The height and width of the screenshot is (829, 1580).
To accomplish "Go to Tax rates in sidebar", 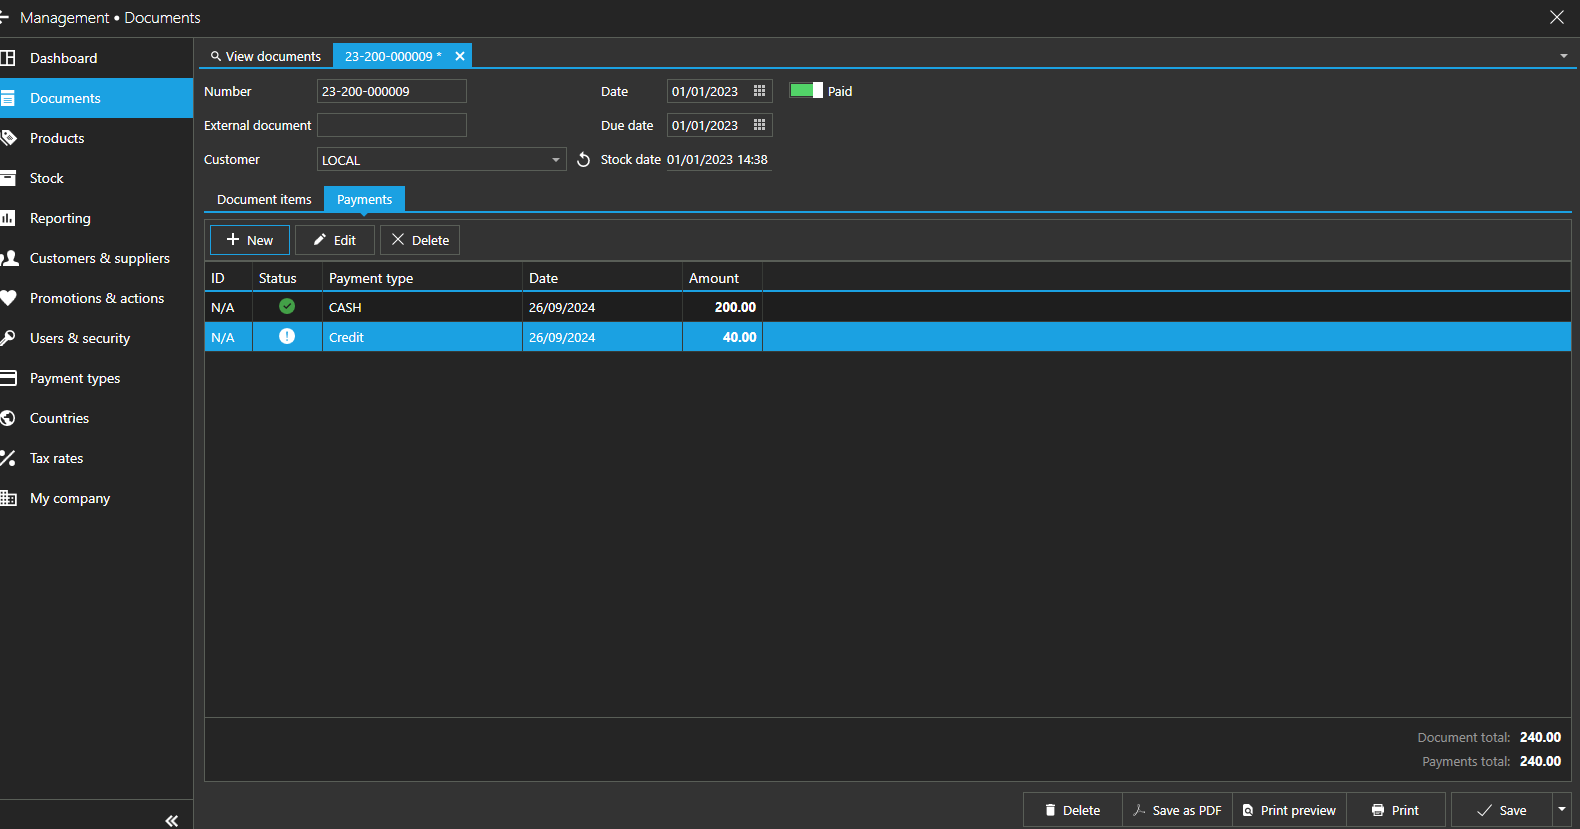I will [x=56, y=458].
